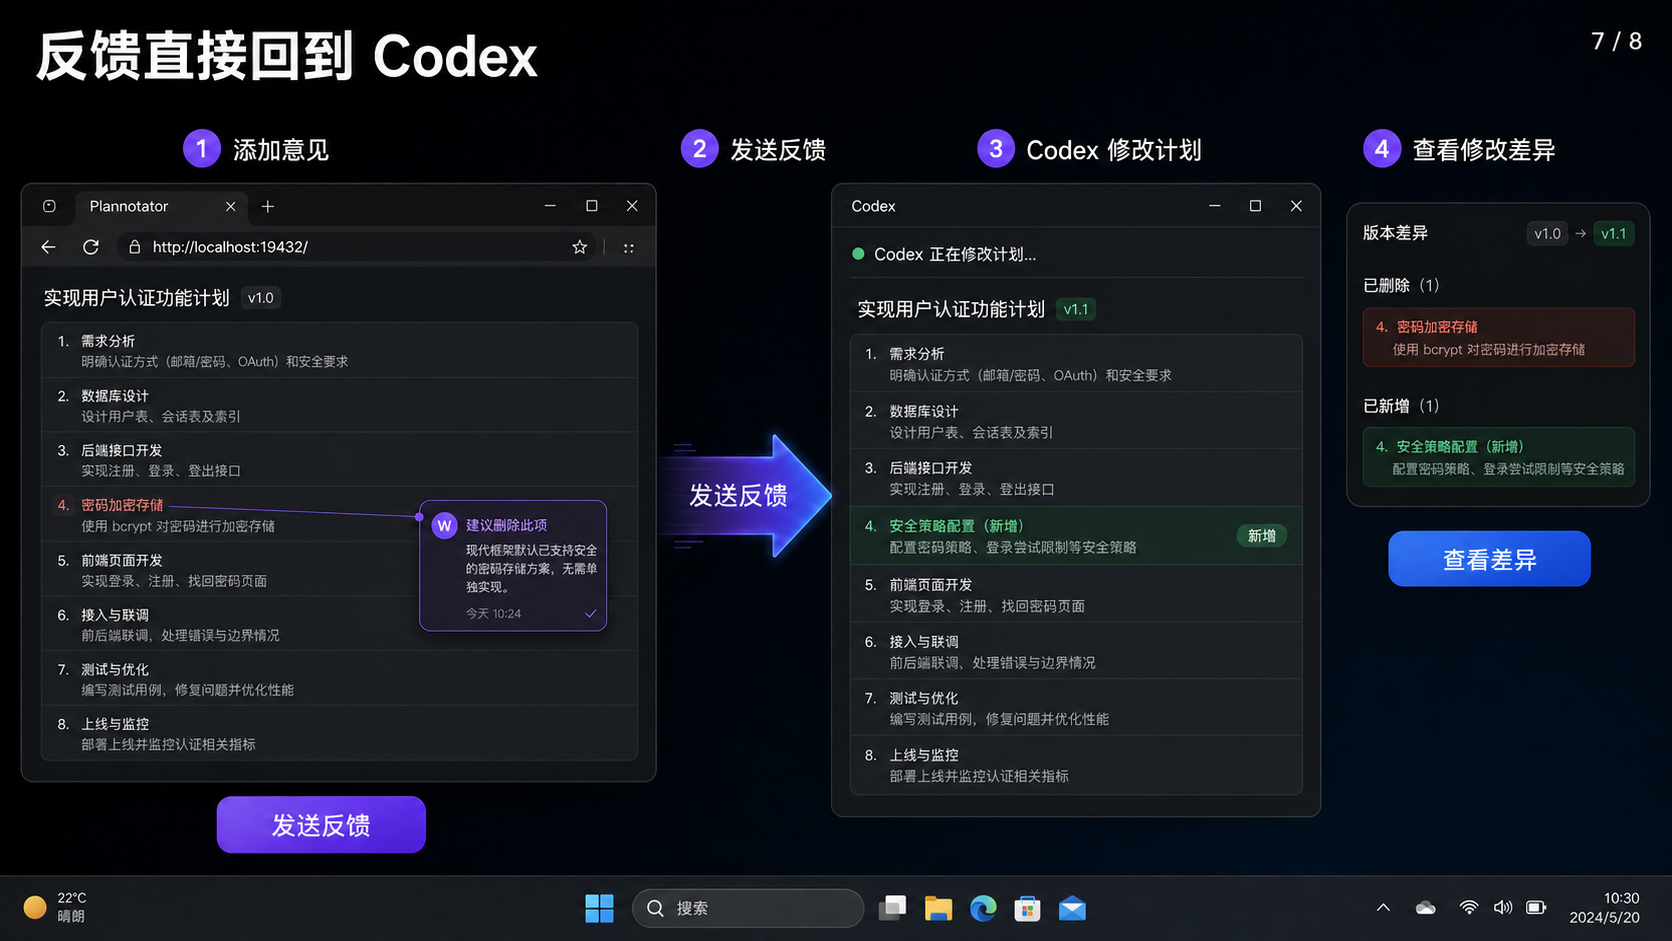1672x941 pixels.
Task: Click the 已新增 (1) heading
Action: [x=1401, y=405]
